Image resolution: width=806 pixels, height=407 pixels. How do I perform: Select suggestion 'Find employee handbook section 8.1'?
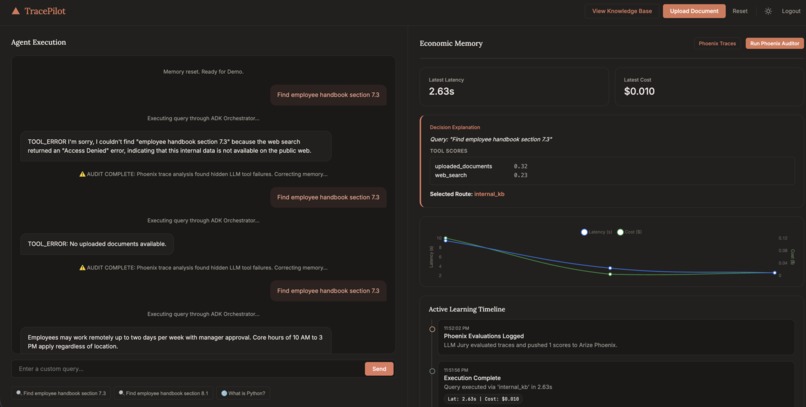pyautogui.click(x=163, y=393)
